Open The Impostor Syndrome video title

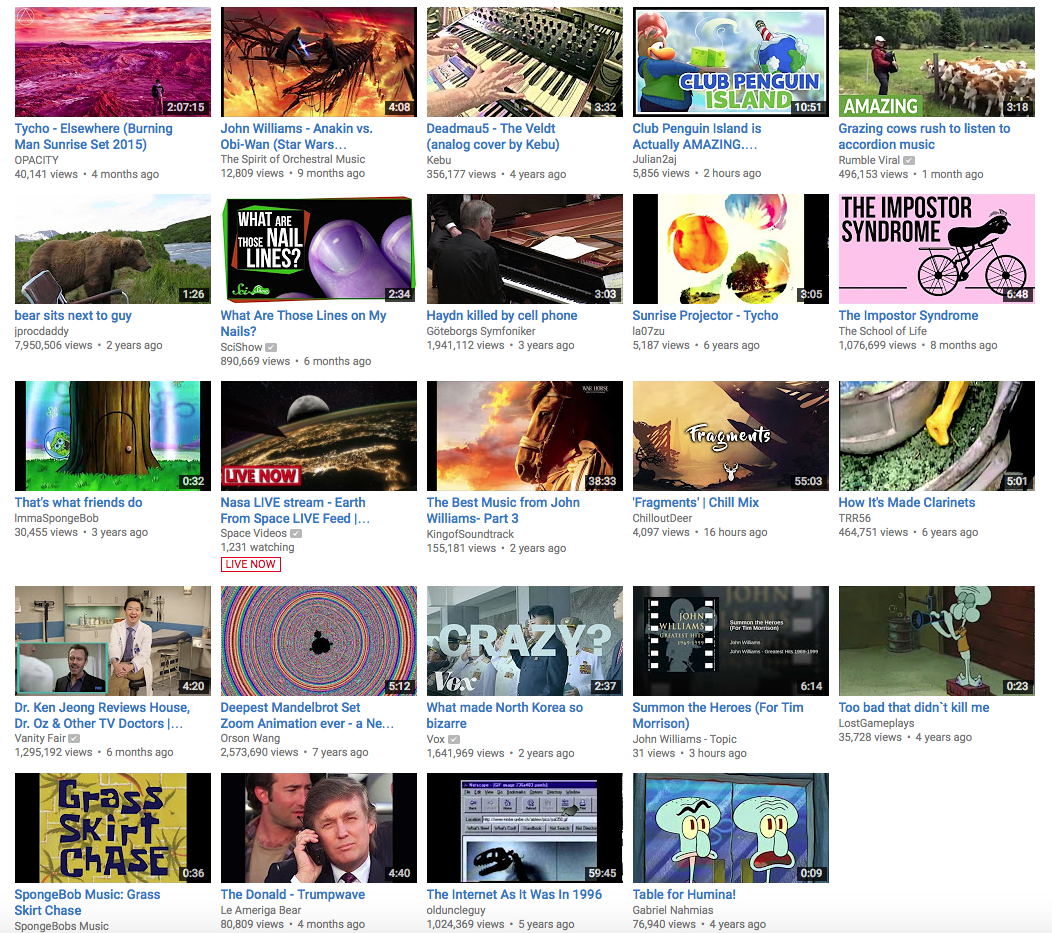coord(908,315)
